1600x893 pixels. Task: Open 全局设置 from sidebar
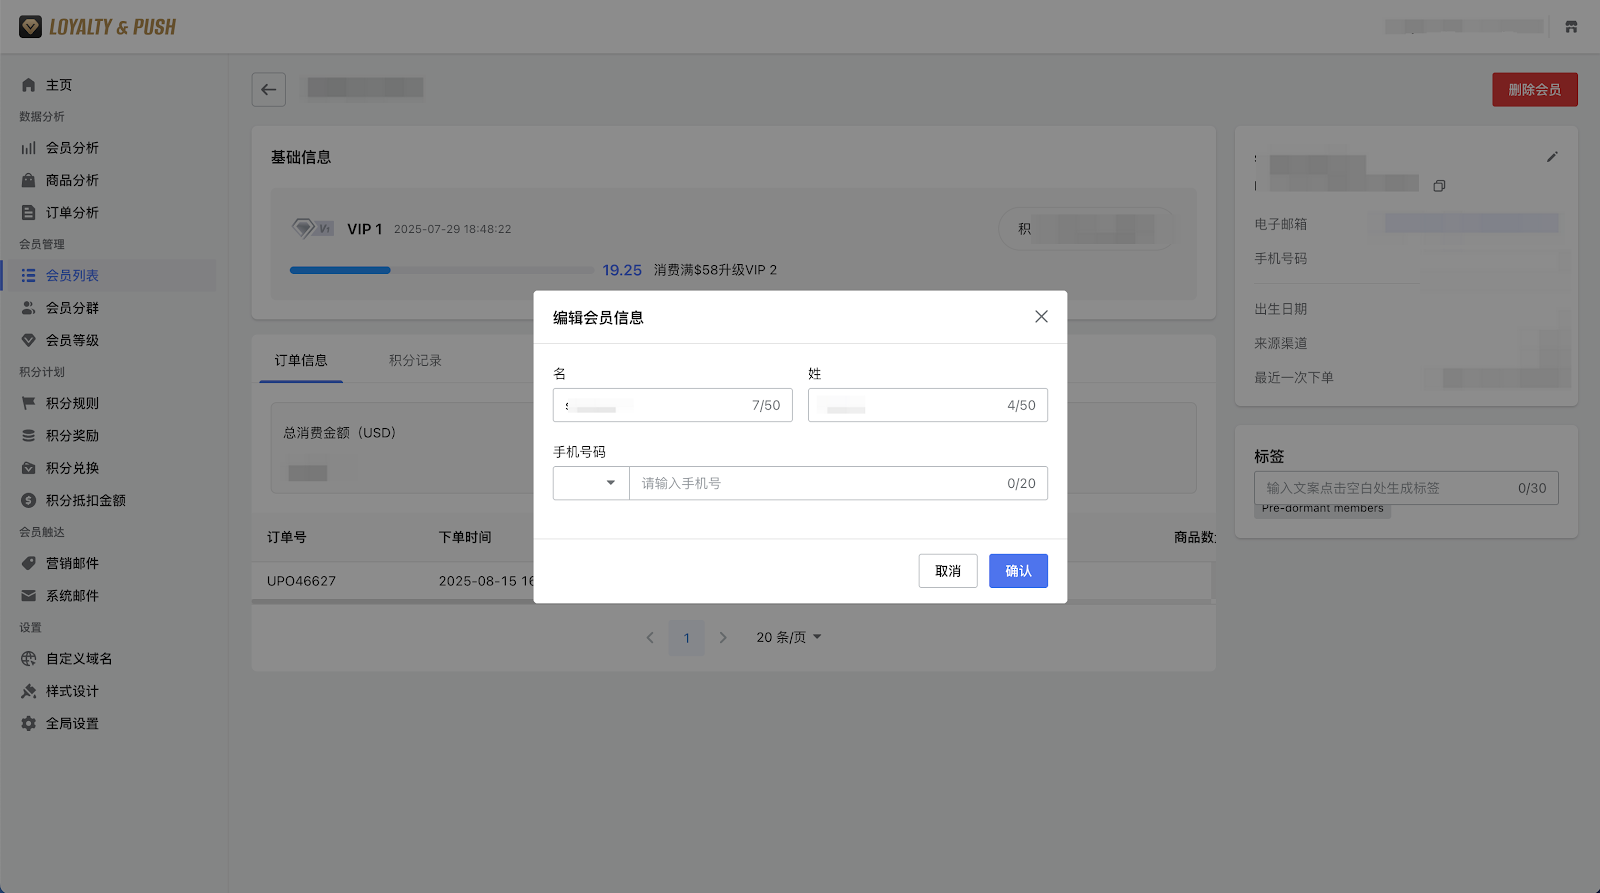pyautogui.click(x=72, y=724)
